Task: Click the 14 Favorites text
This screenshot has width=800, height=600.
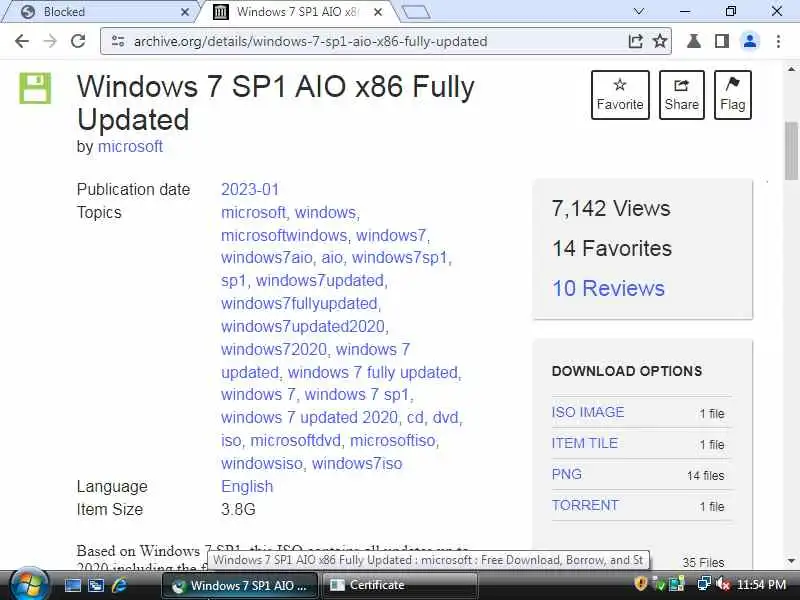Action: point(612,248)
